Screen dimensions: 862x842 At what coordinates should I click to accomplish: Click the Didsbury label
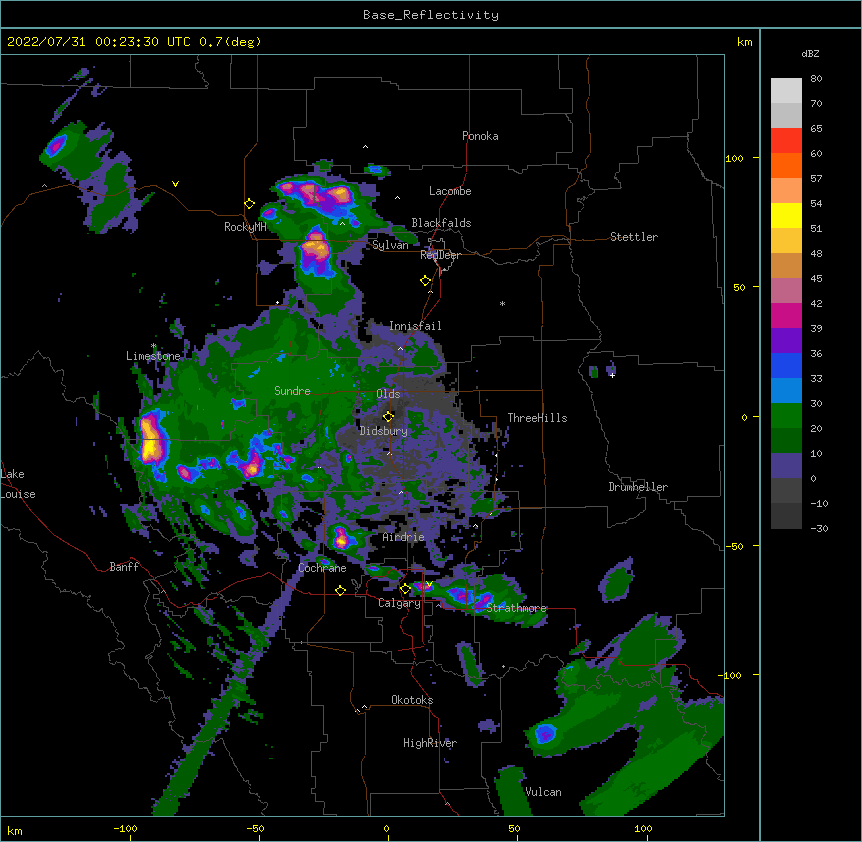coord(384,431)
